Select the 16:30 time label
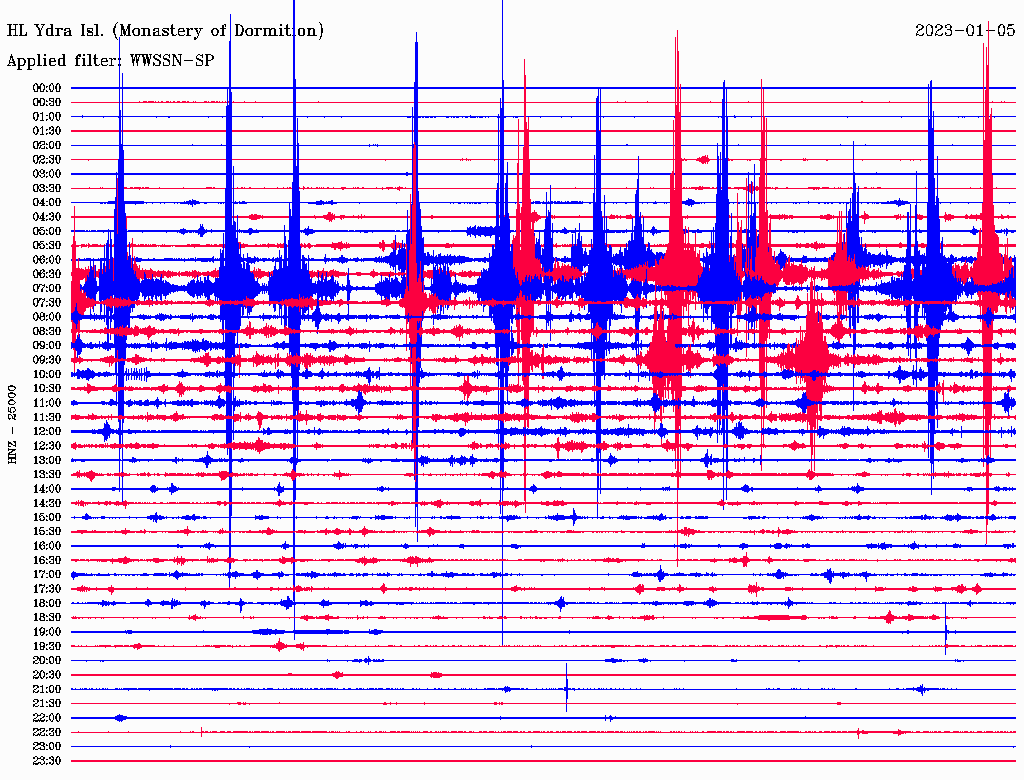The height and width of the screenshot is (780, 1024). pyautogui.click(x=47, y=561)
